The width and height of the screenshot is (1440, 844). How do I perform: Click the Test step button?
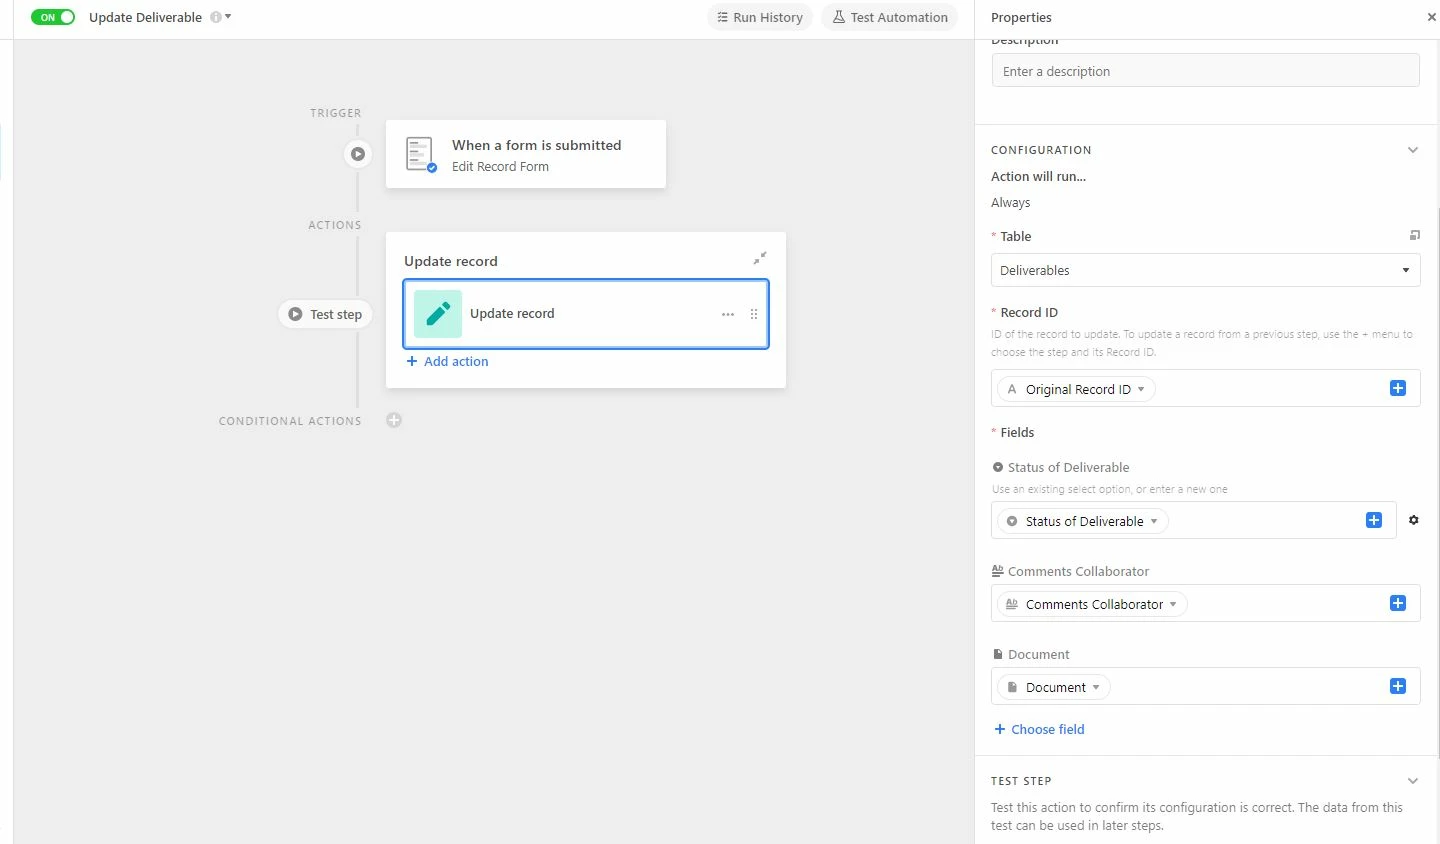coord(325,314)
